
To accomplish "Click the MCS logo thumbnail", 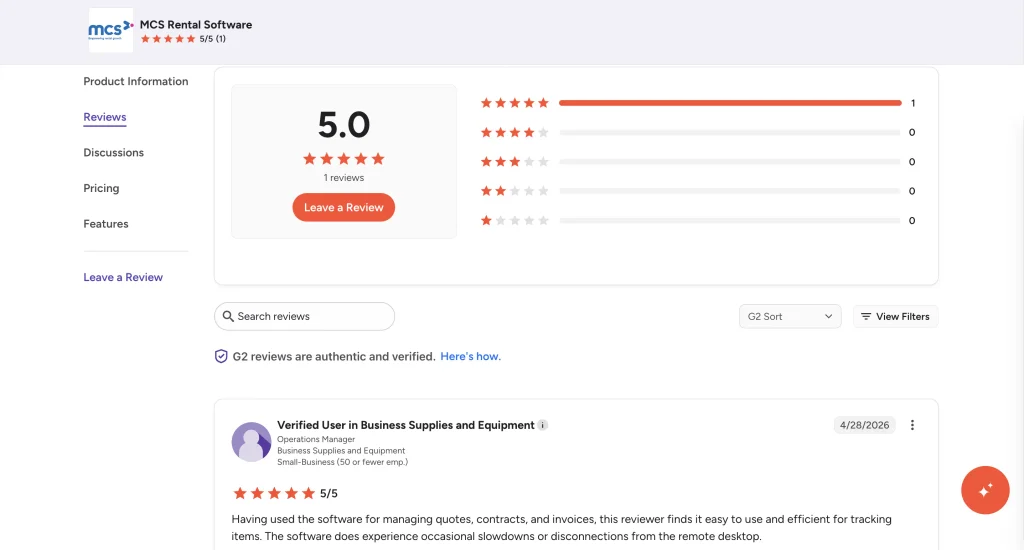I will (110, 30).
